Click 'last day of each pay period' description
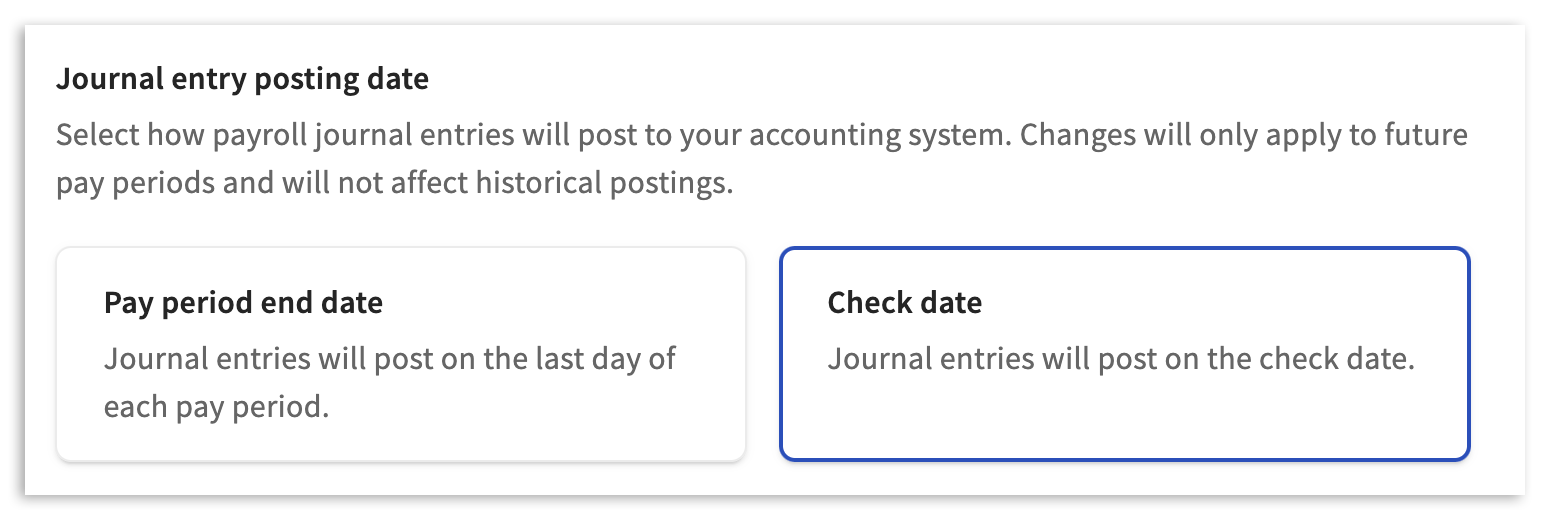Viewport: 1550px width, 520px height. point(390,383)
